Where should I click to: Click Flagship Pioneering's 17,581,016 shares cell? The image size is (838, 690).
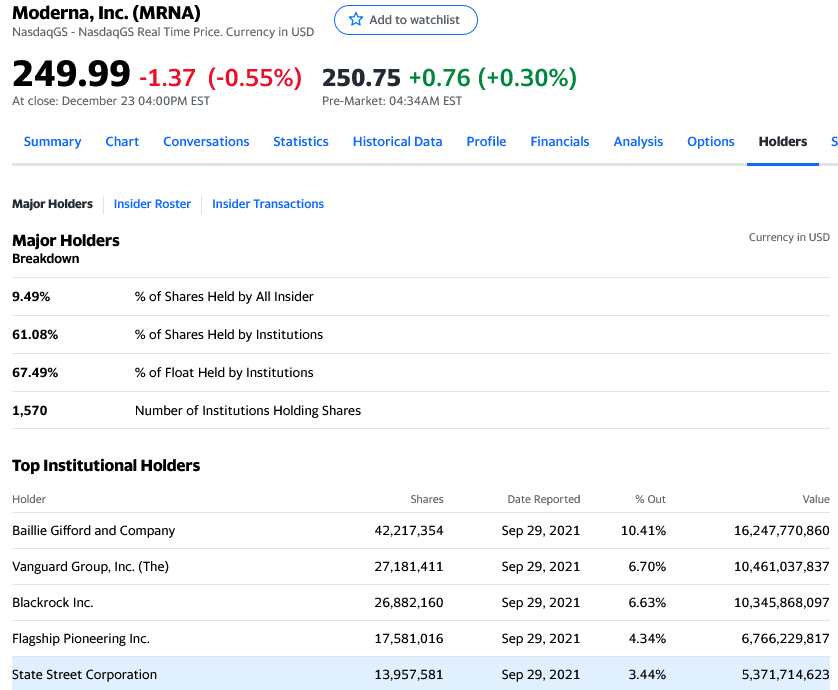[409, 639]
